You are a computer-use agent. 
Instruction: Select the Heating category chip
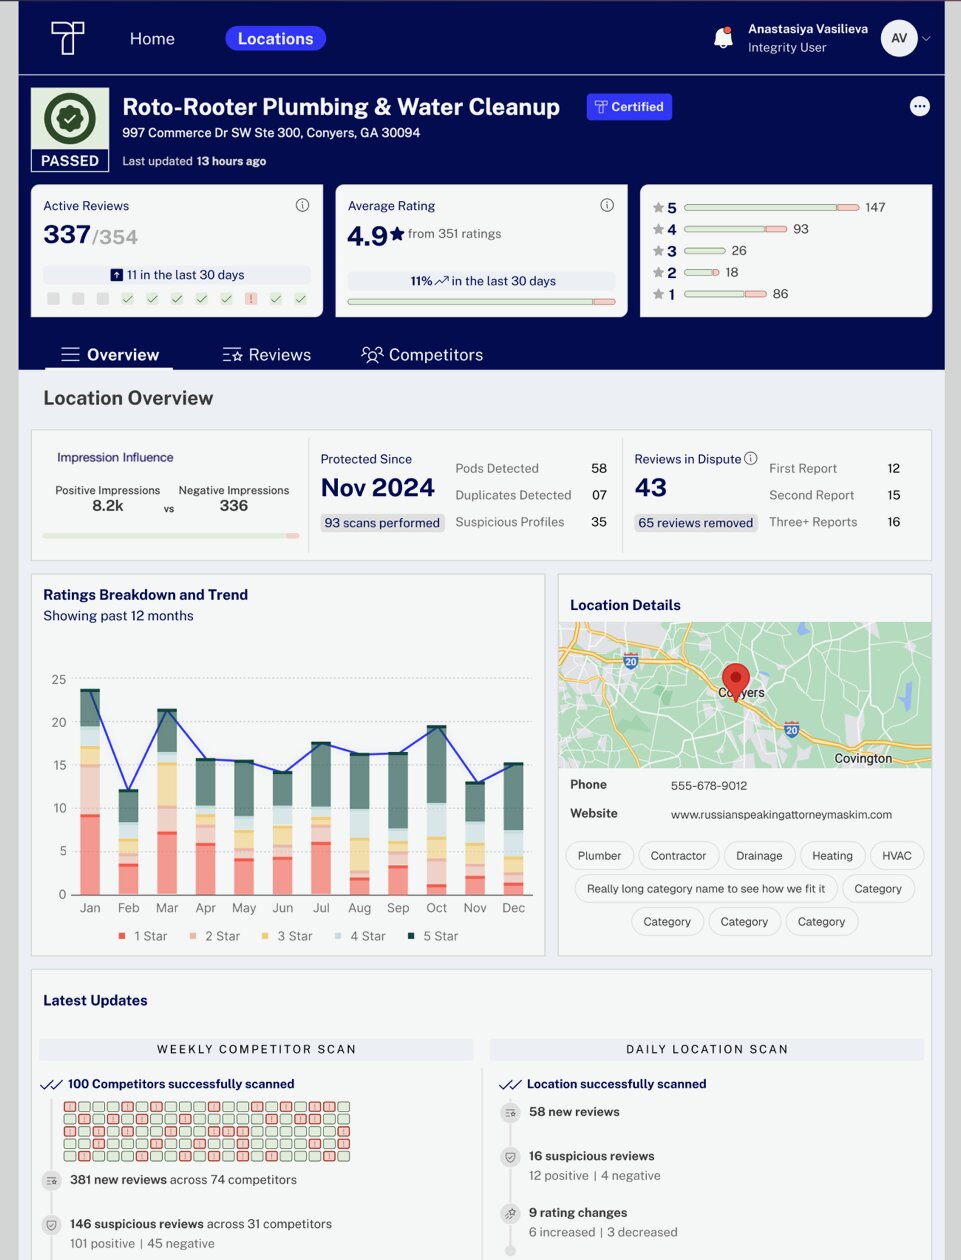coord(832,856)
